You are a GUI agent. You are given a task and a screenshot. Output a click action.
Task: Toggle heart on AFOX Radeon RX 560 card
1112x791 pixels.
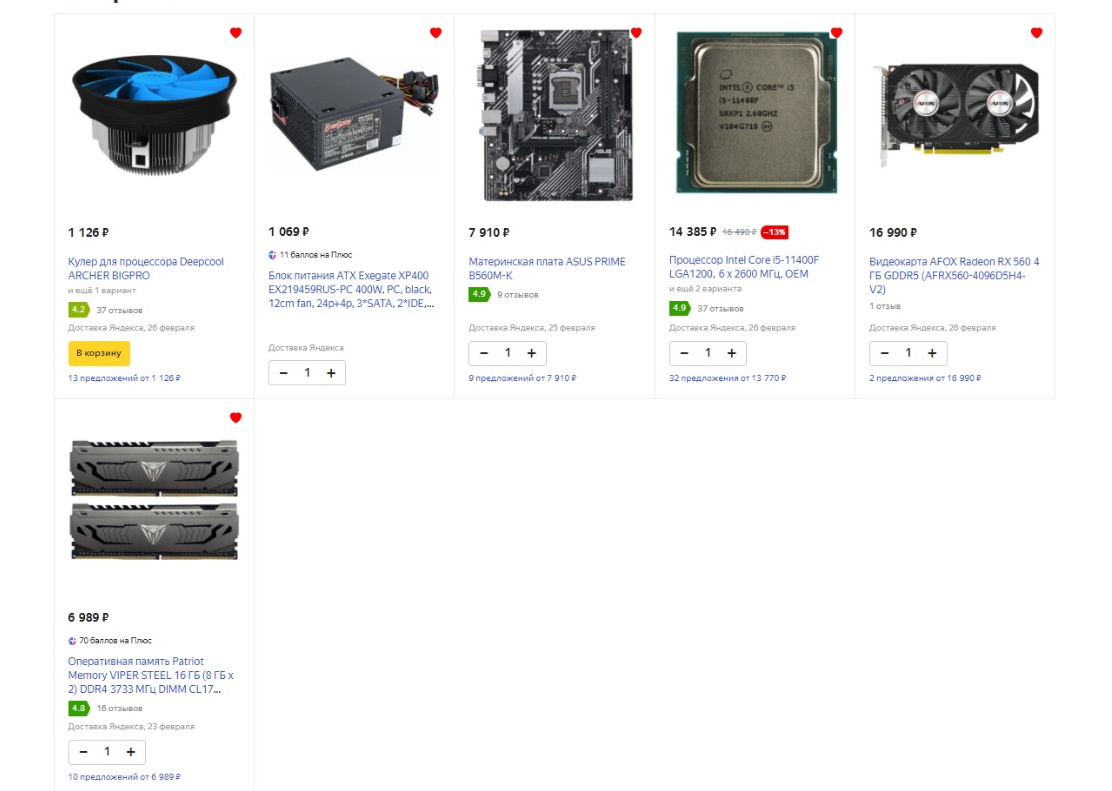tap(1036, 33)
